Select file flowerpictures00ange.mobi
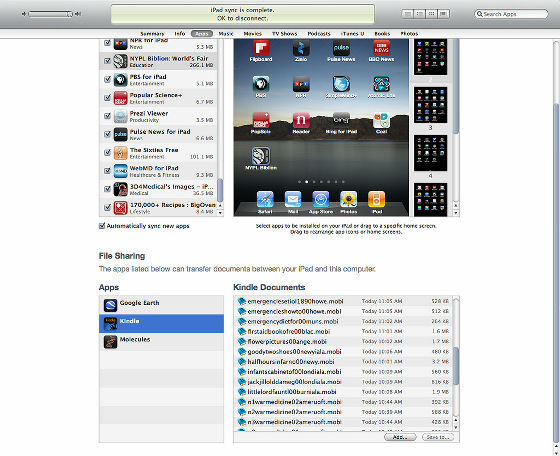 tap(343, 341)
